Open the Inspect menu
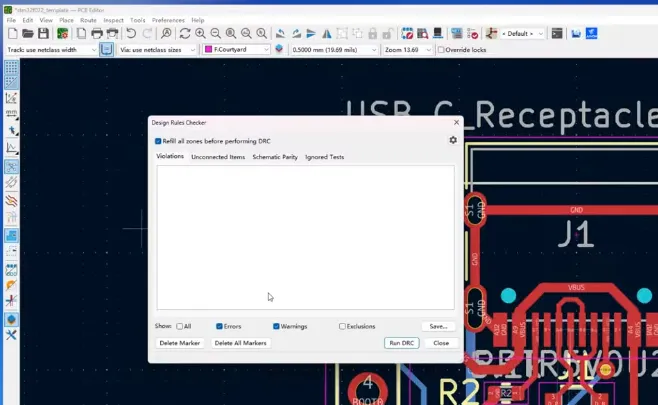The image size is (658, 405). pyautogui.click(x=113, y=20)
